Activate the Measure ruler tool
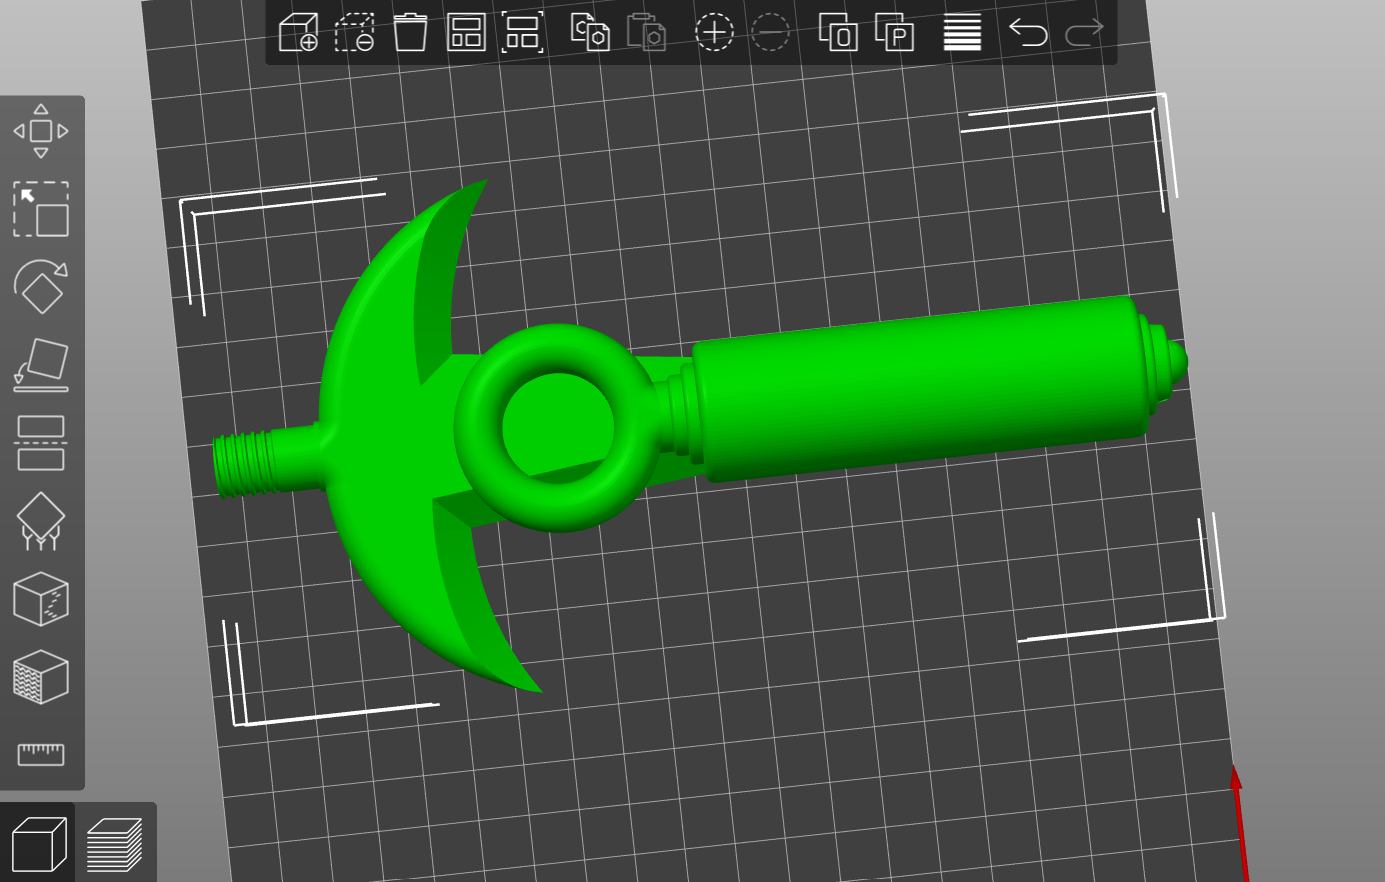The height and width of the screenshot is (882, 1385). click(41, 755)
